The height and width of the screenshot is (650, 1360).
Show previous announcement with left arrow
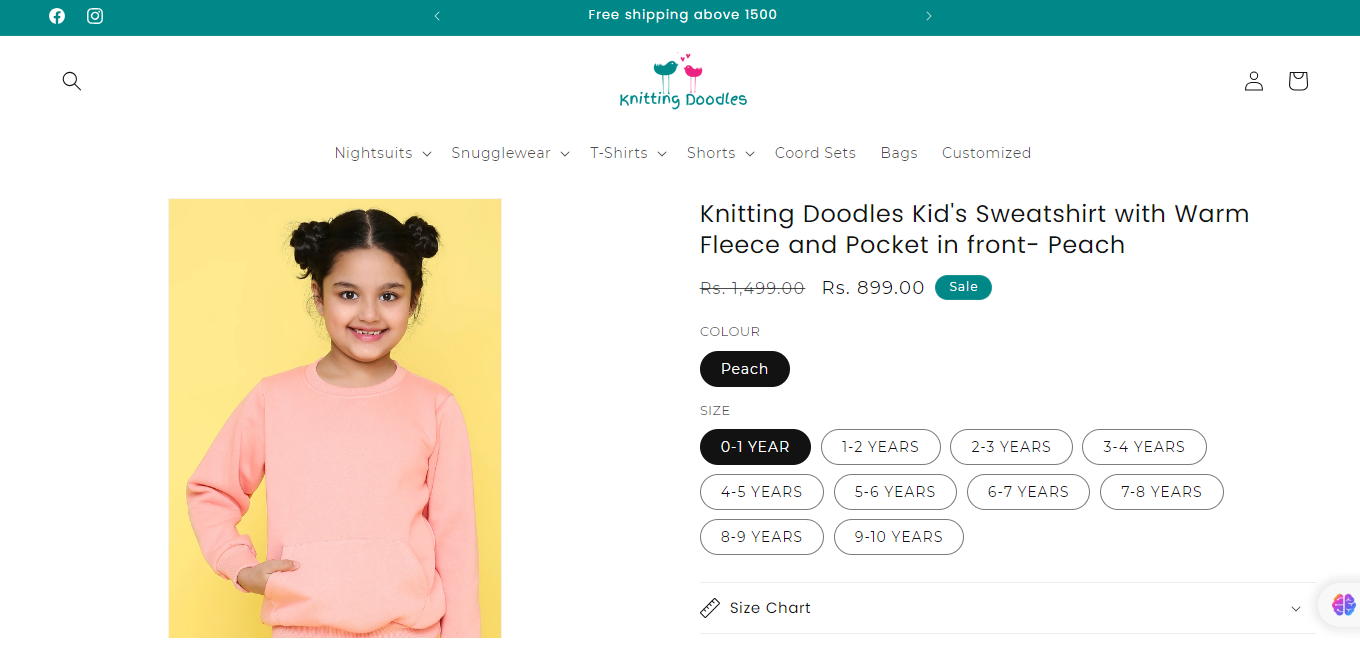(437, 16)
